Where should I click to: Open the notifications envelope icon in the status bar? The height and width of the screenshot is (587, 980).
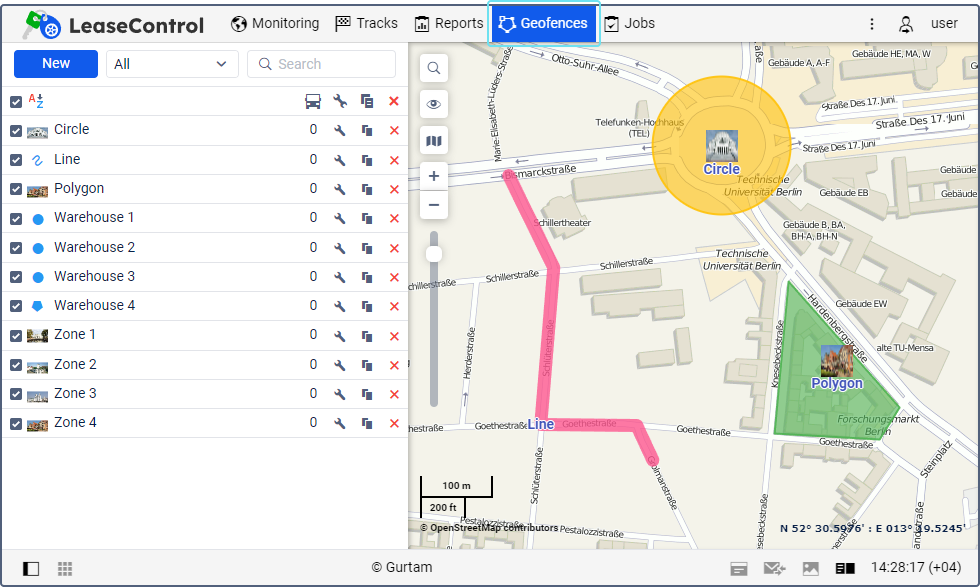coord(774,569)
